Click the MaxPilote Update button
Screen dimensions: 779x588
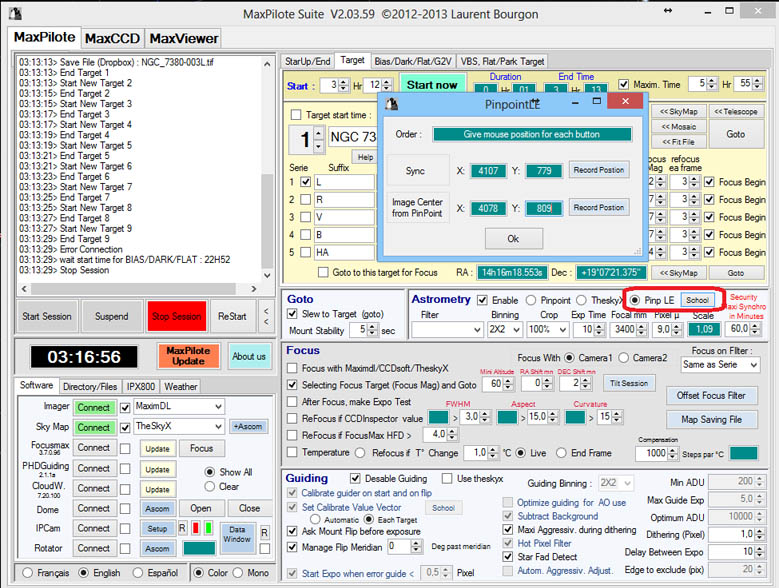click(188, 356)
